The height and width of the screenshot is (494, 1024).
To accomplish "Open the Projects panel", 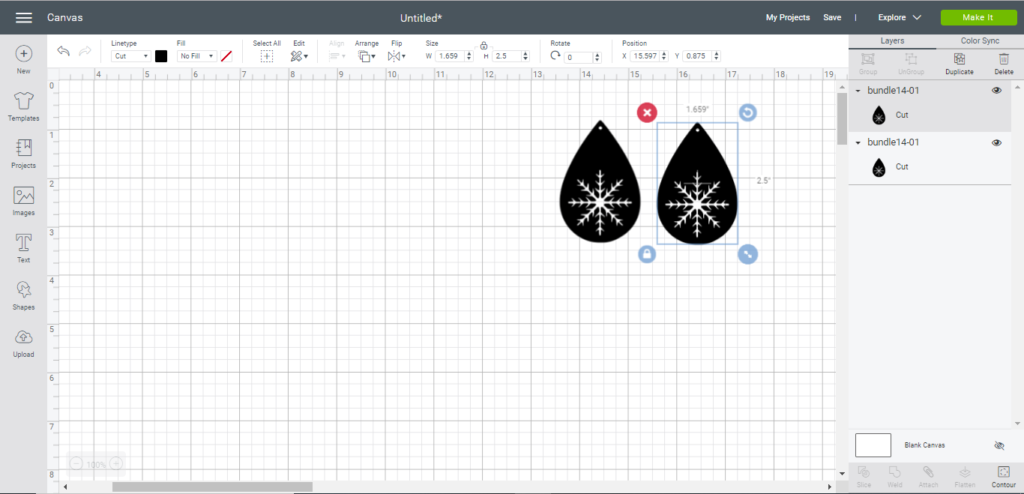I will (x=24, y=154).
